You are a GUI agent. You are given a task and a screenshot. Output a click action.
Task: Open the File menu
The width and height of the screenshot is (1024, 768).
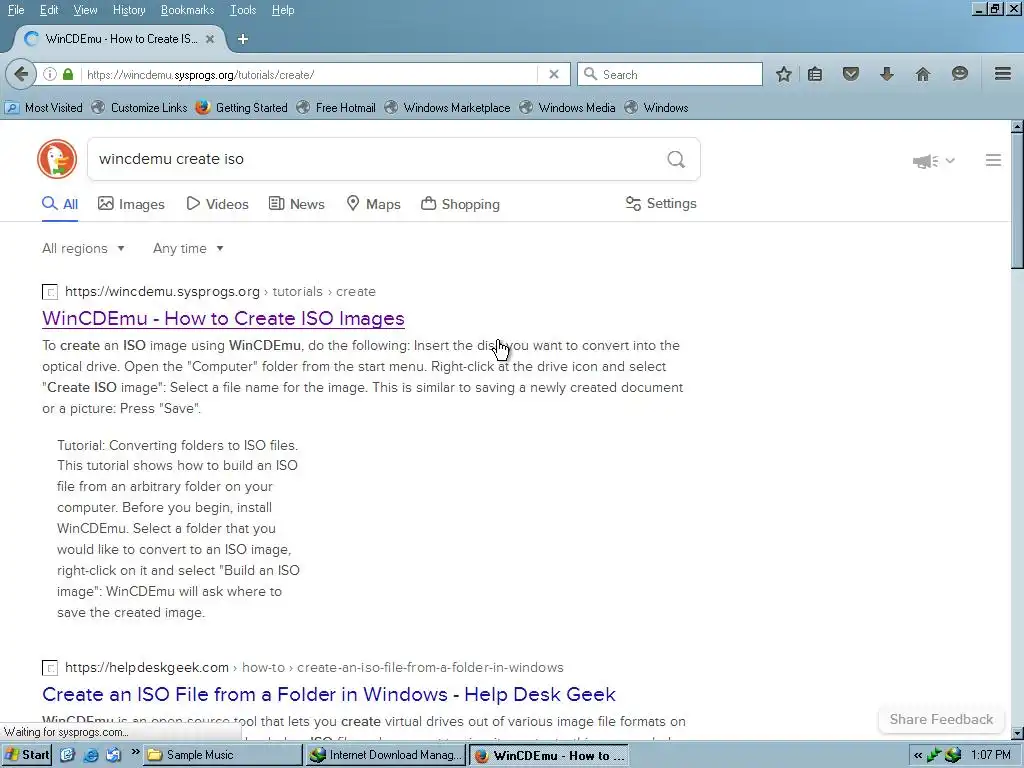16,10
